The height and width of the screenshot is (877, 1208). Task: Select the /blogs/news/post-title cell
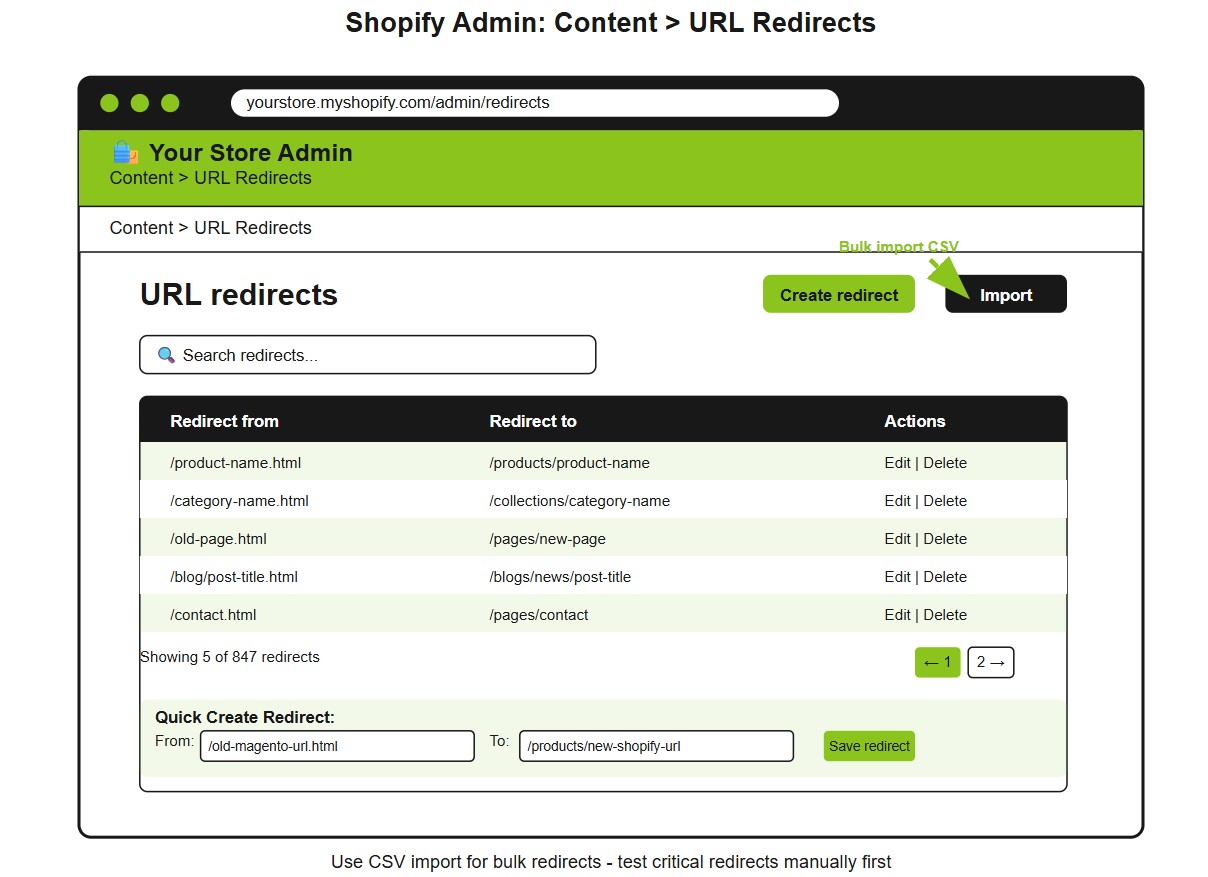[x=560, y=577]
